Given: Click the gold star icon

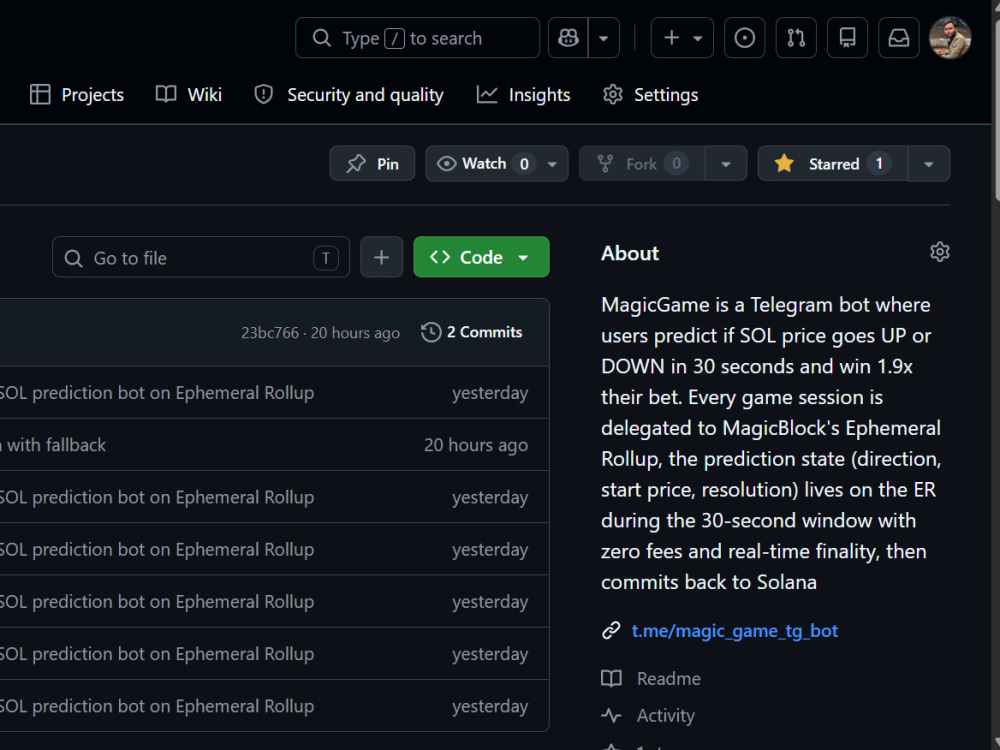Looking at the screenshot, I should (x=784, y=163).
